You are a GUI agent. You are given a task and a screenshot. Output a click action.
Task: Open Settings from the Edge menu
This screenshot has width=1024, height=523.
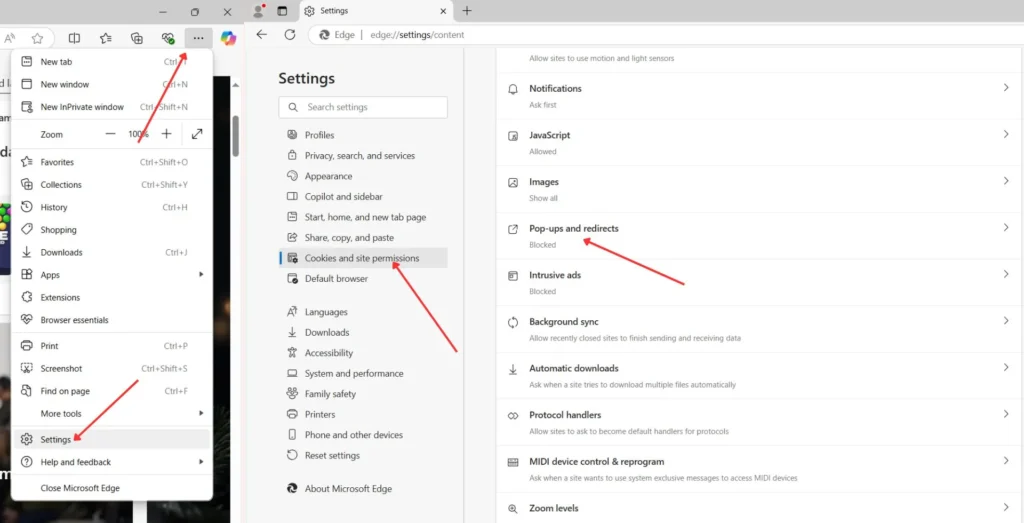point(112,439)
